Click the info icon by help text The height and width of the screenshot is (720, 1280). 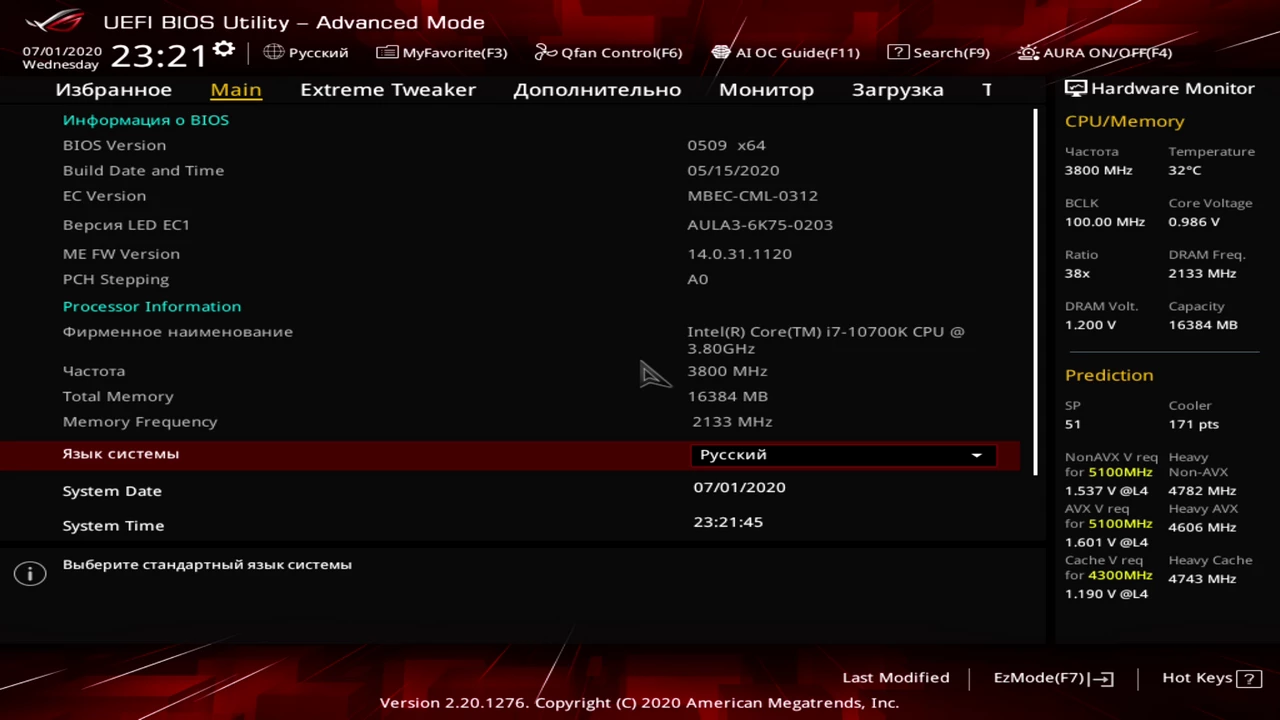30,573
